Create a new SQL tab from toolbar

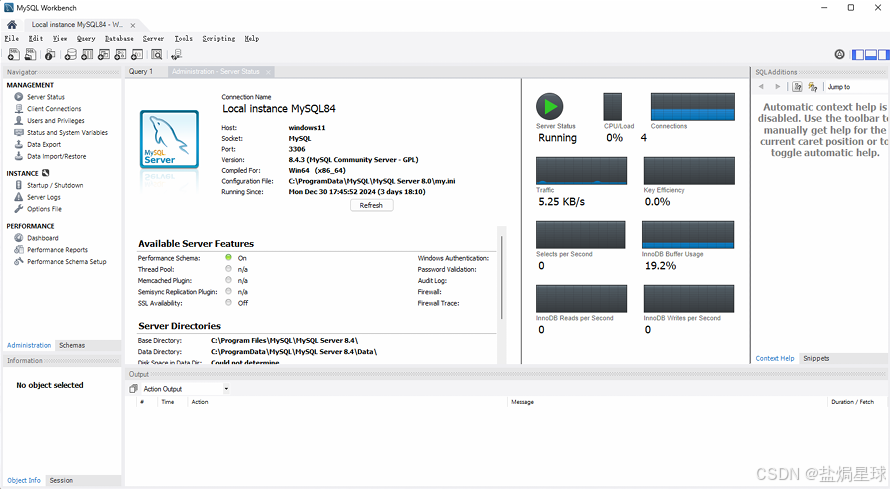pyautogui.click(x=14, y=54)
